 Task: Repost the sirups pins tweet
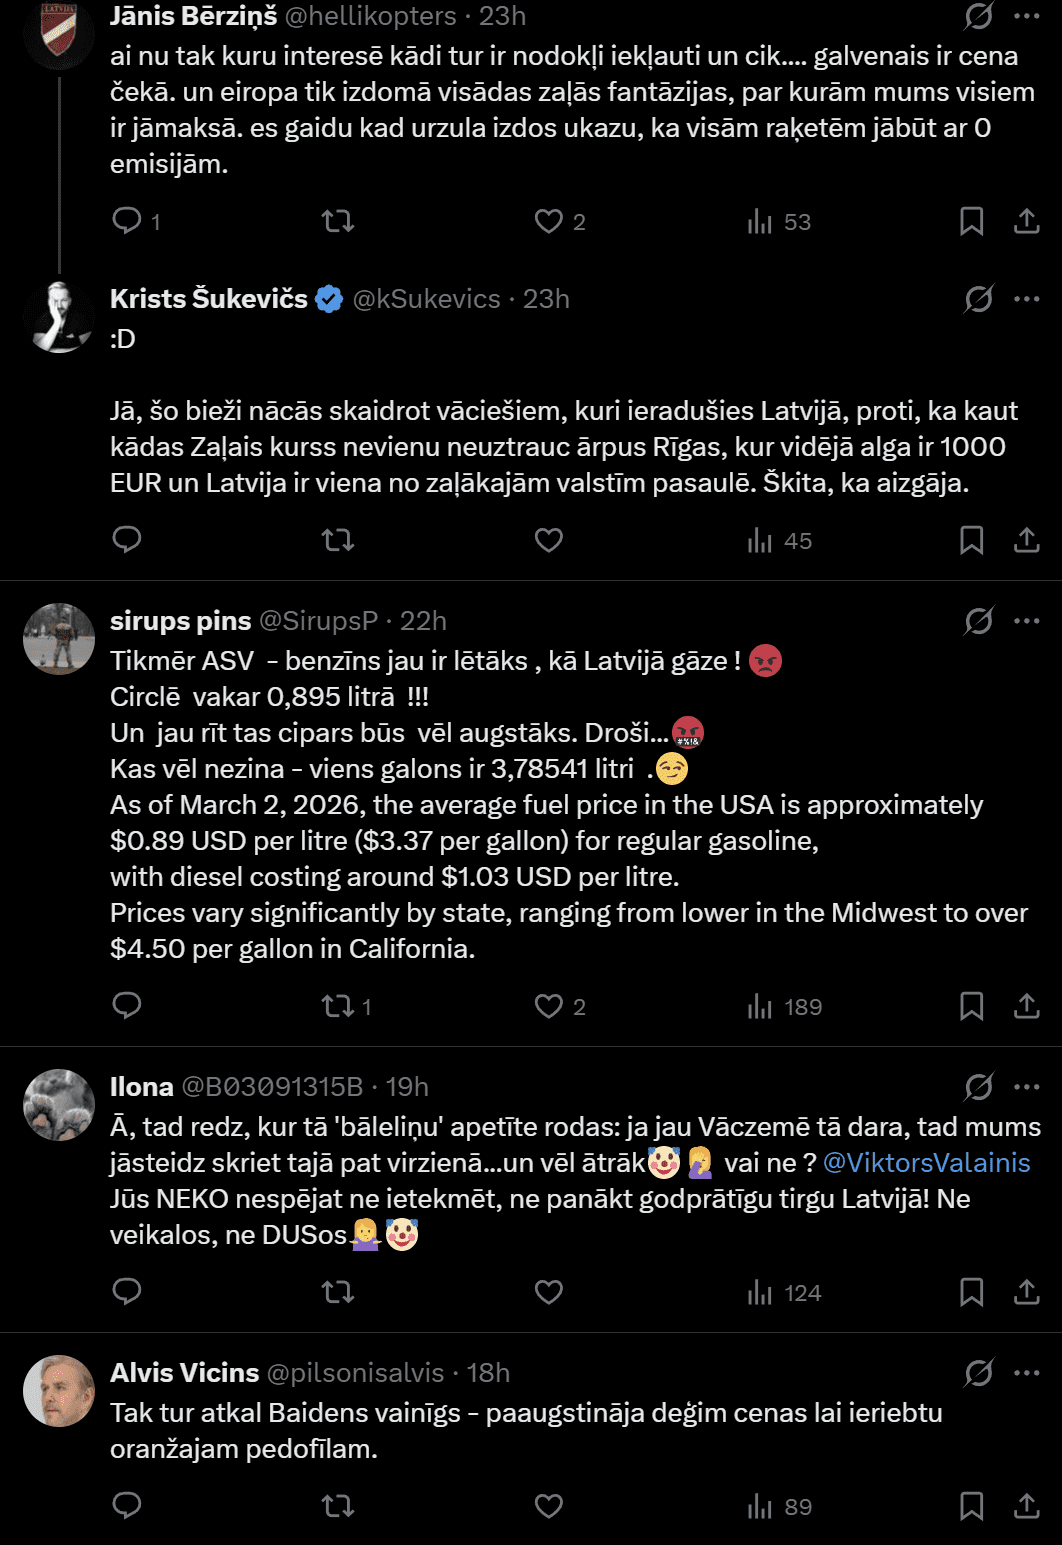coord(338,1006)
